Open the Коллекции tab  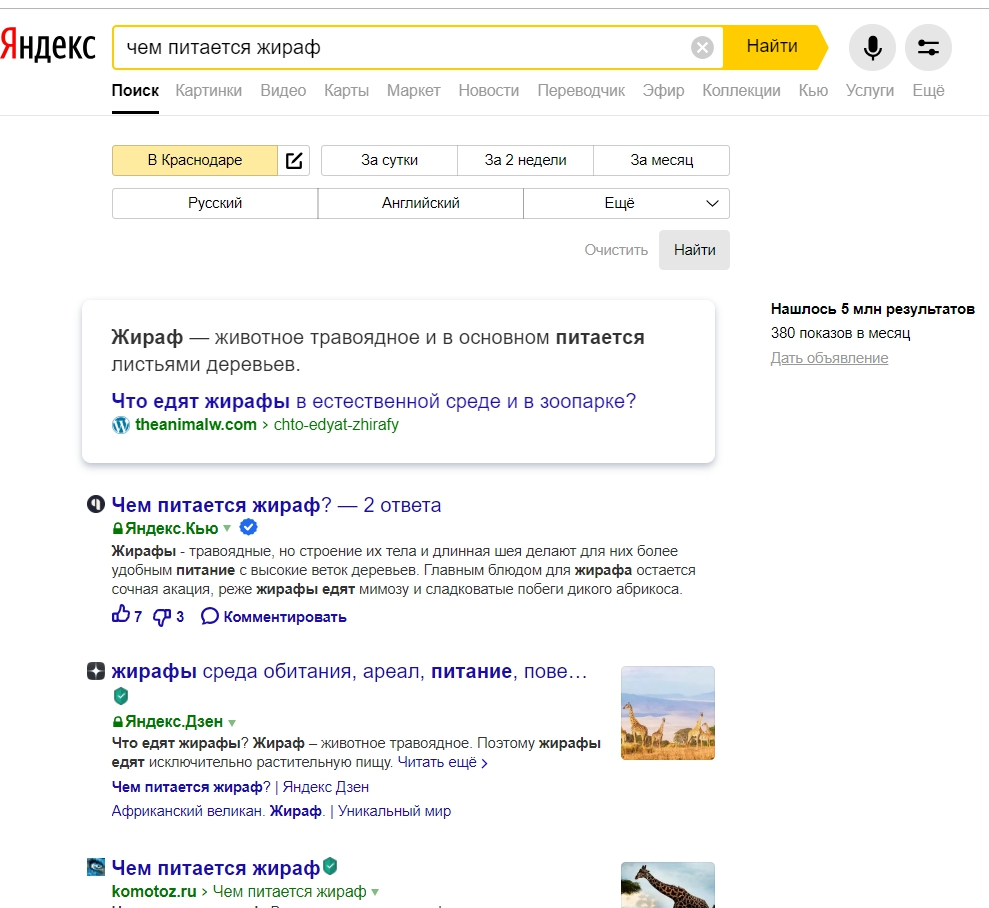pyautogui.click(x=741, y=91)
